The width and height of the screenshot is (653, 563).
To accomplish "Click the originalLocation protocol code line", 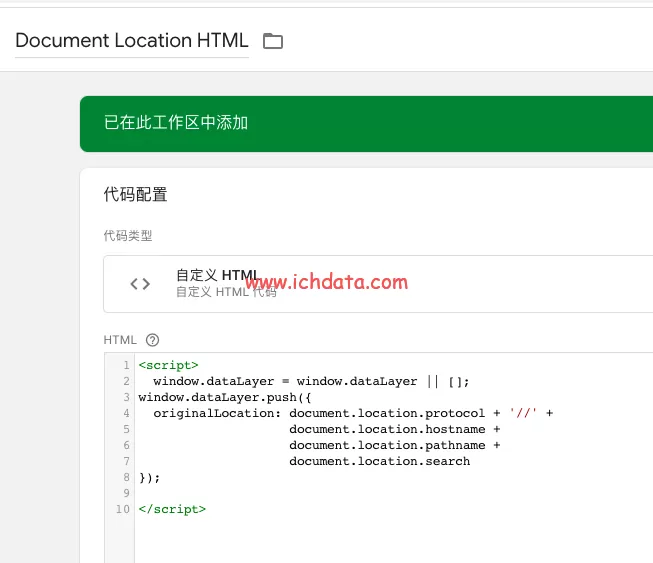I will point(353,413).
